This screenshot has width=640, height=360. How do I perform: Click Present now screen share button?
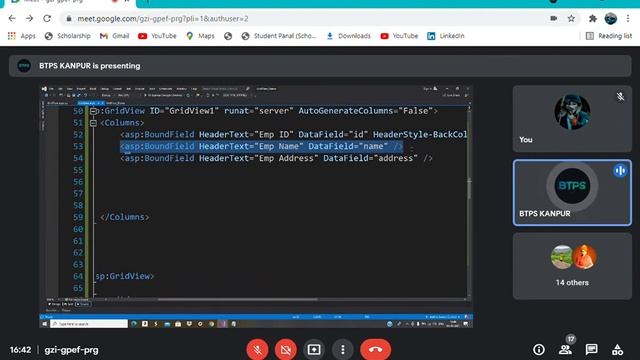314,349
